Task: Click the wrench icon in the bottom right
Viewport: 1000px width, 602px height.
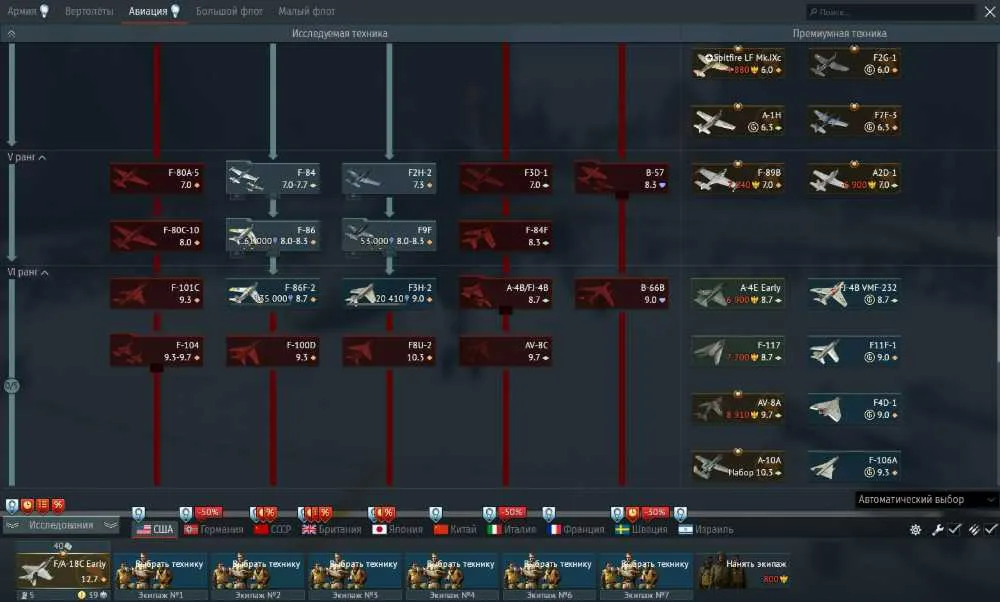Action: (938, 529)
